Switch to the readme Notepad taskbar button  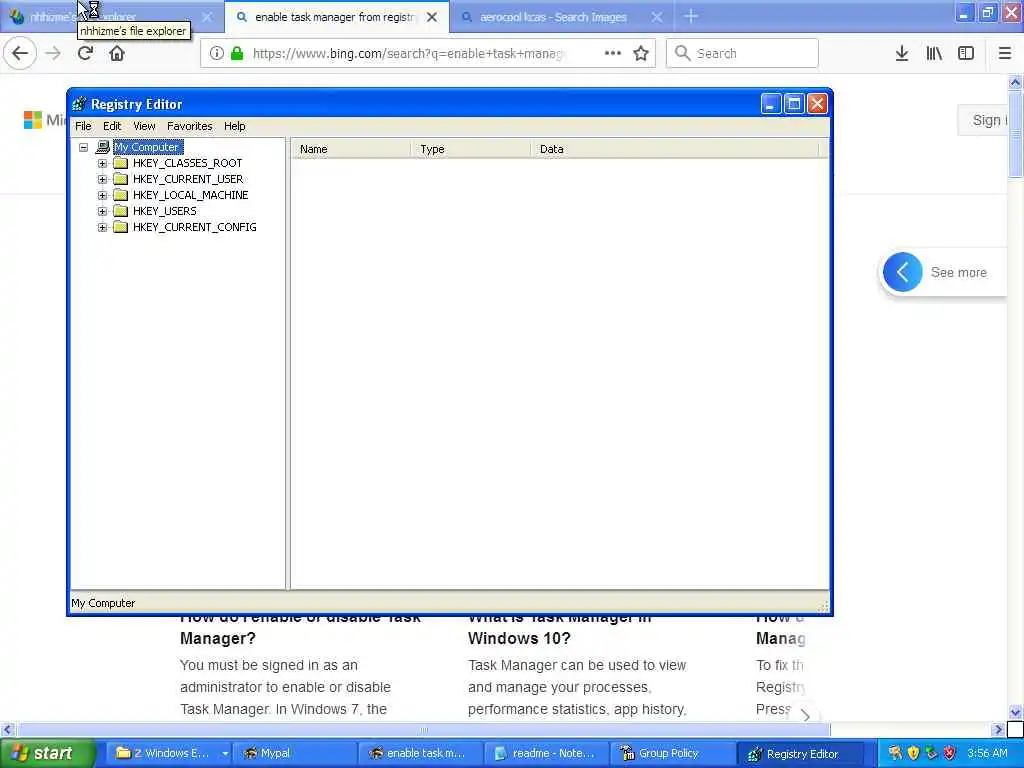(x=547, y=754)
